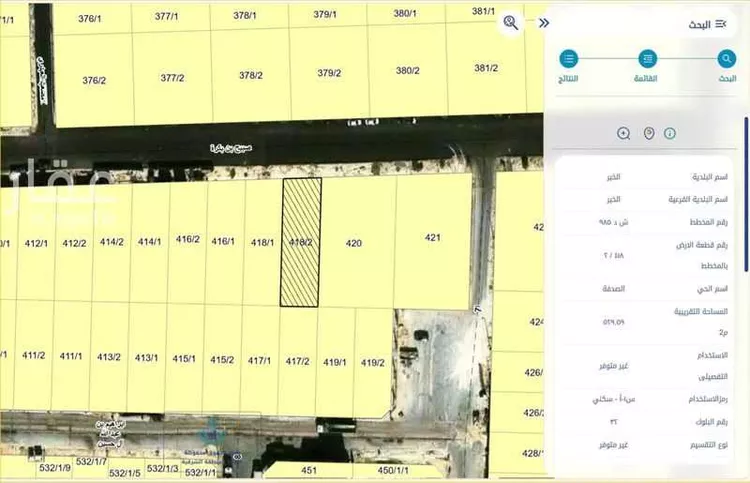Screen dimensions: 750x483
Task: Select parcel 379/2 on the map
Action: click(330, 73)
